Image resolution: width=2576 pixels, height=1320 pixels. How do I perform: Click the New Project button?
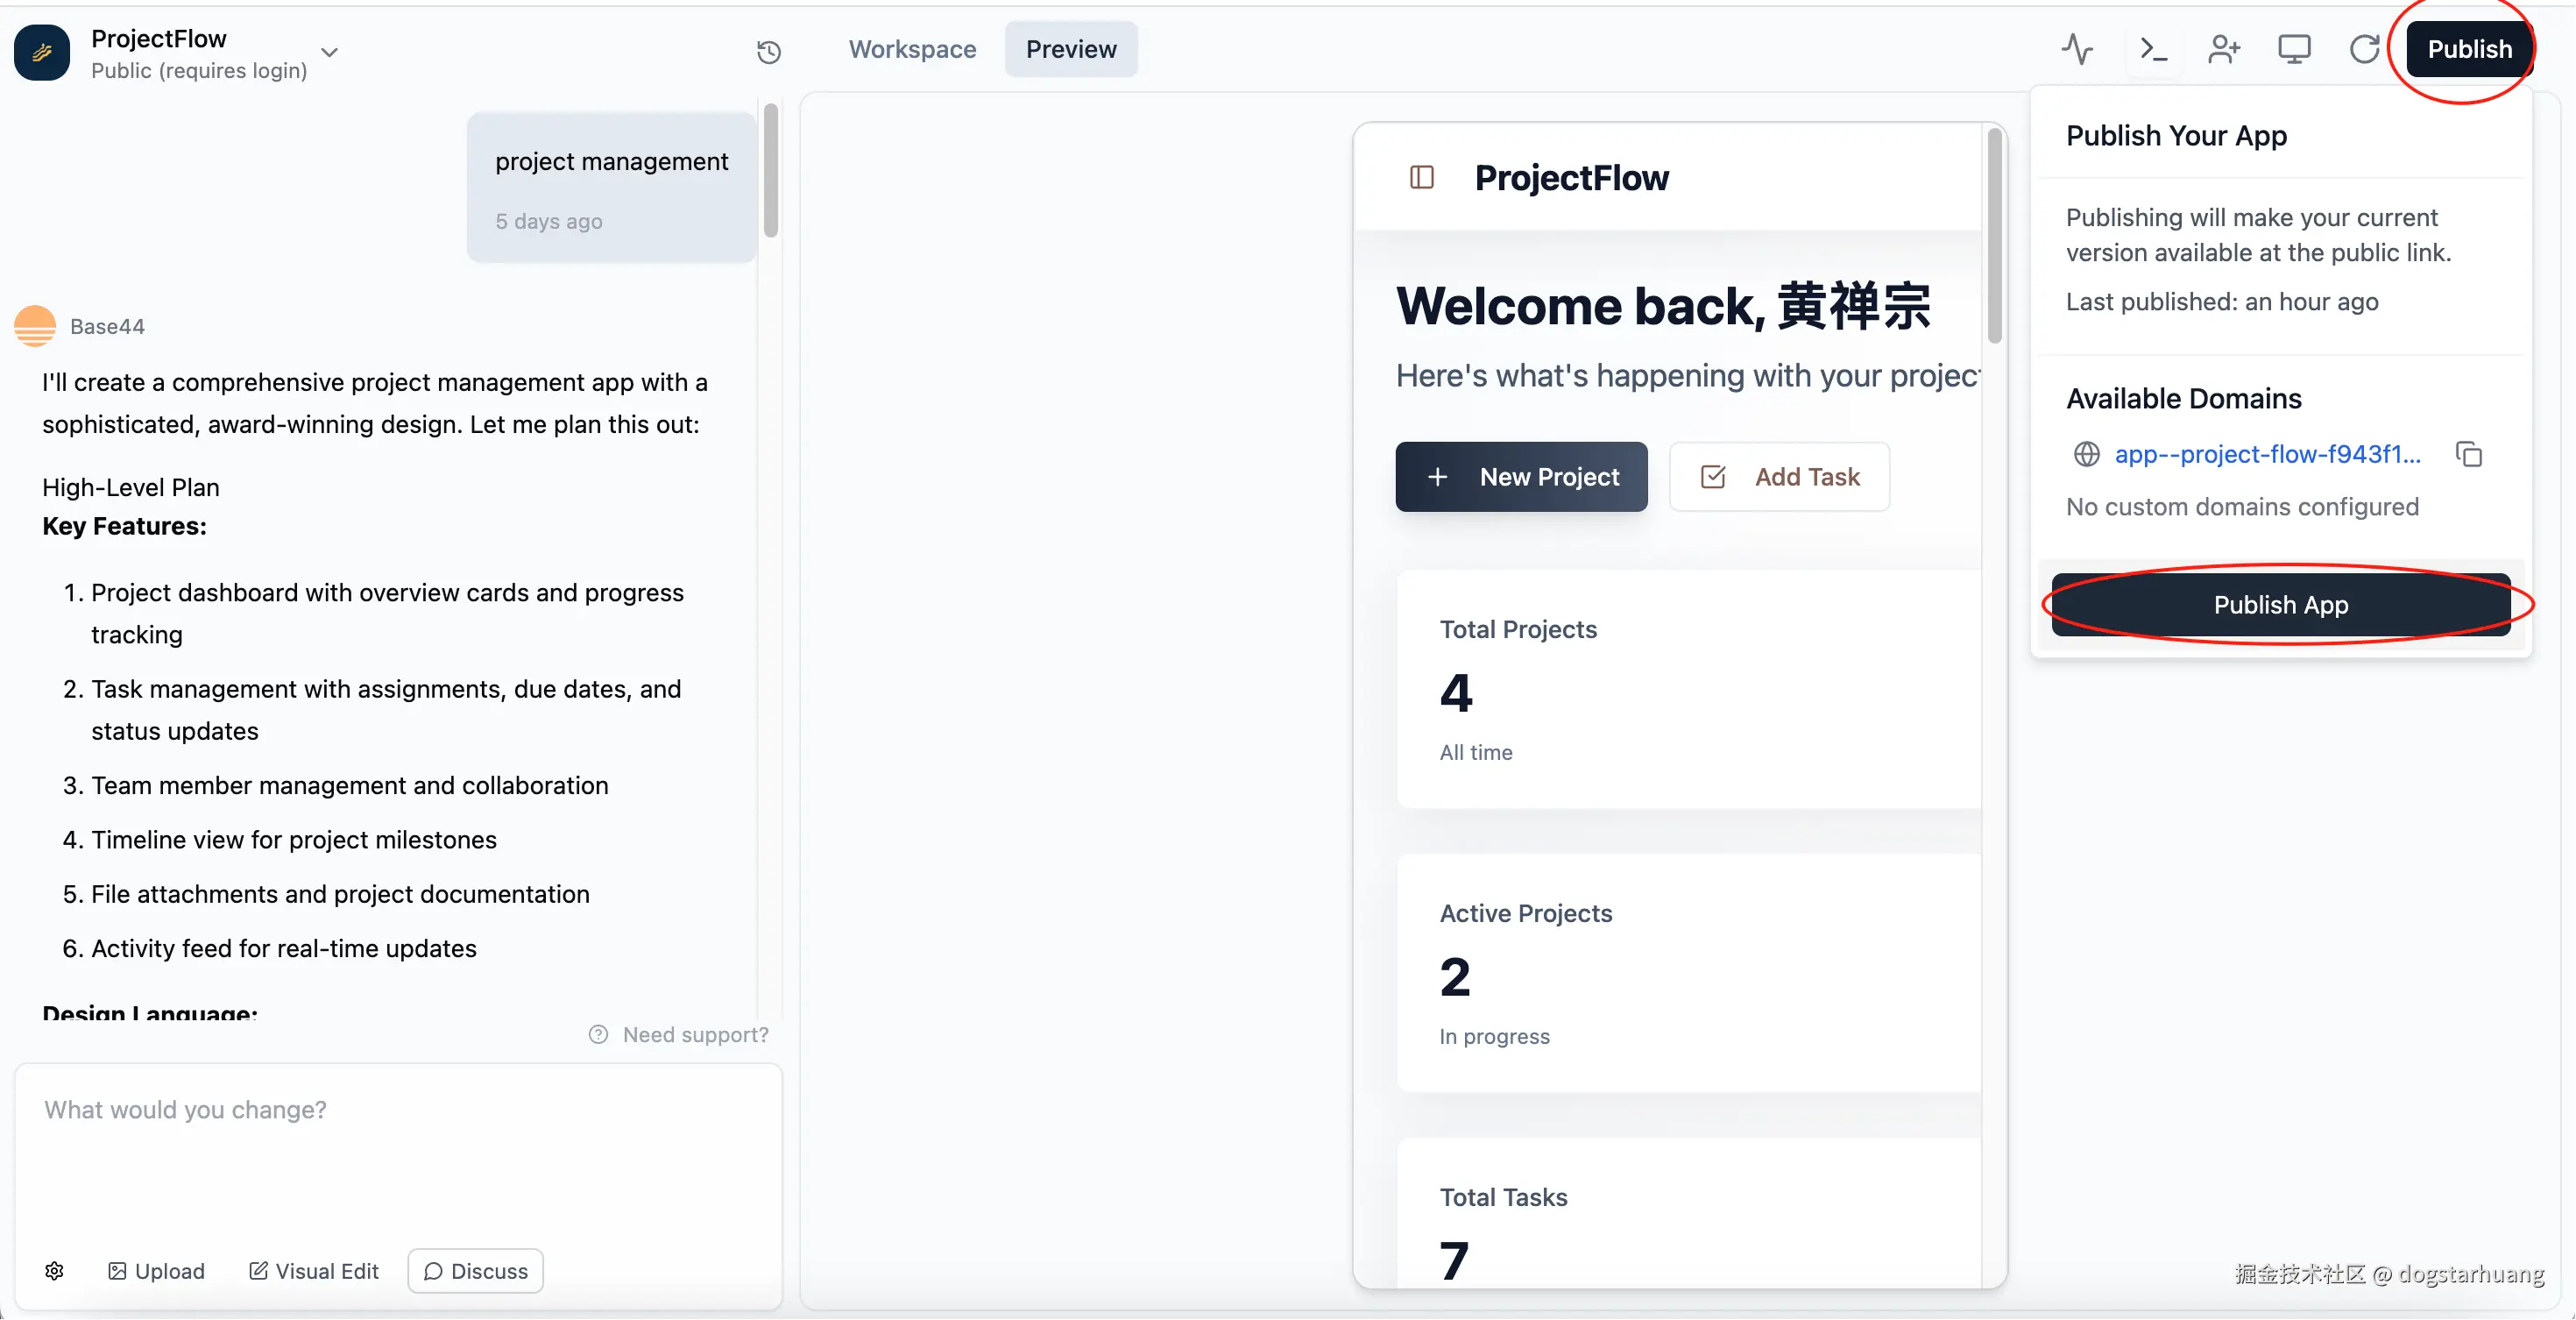pos(1520,477)
